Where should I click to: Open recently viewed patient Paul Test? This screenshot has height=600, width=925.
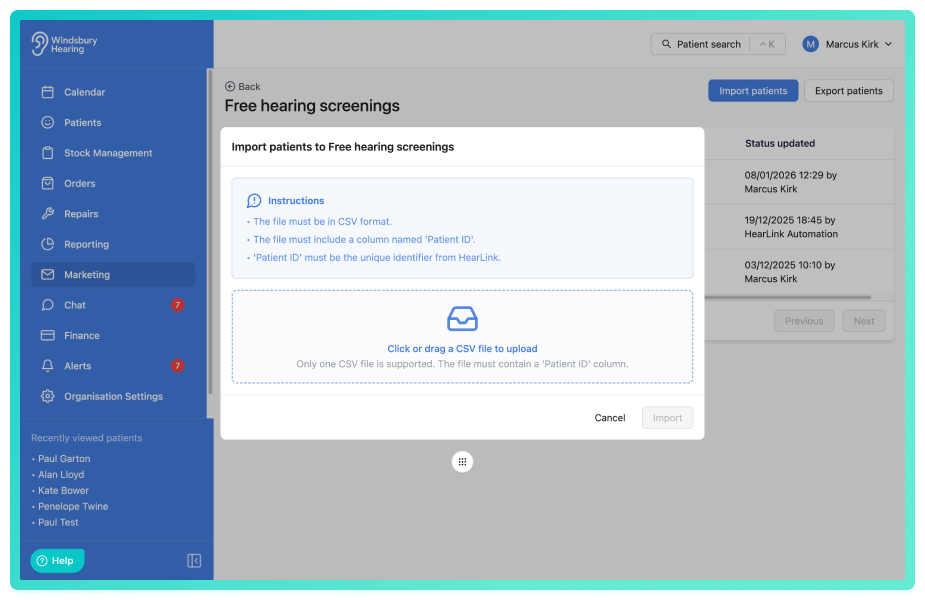pyautogui.click(x=58, y=522)
